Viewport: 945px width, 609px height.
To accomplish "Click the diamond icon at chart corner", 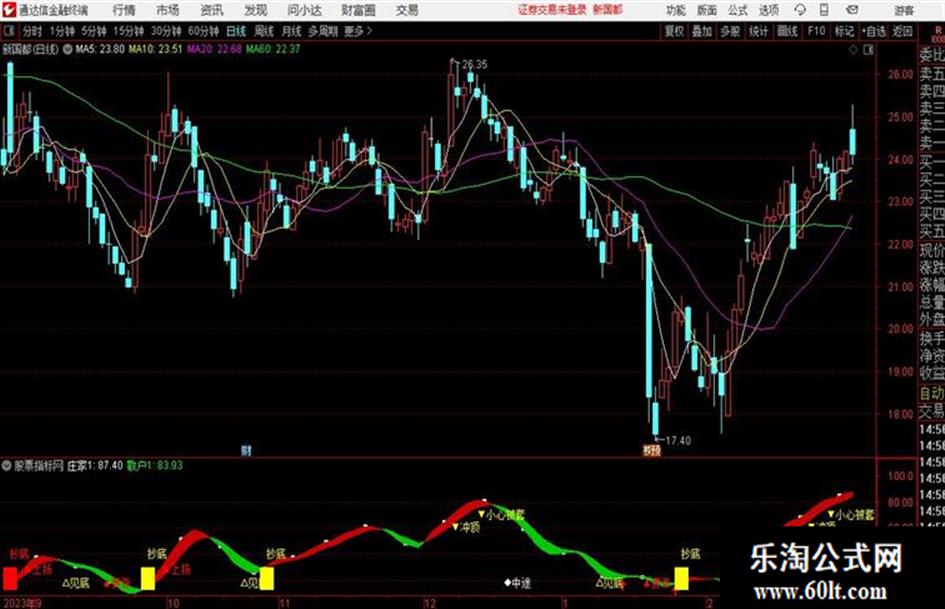I will click(x=853, y=50).
